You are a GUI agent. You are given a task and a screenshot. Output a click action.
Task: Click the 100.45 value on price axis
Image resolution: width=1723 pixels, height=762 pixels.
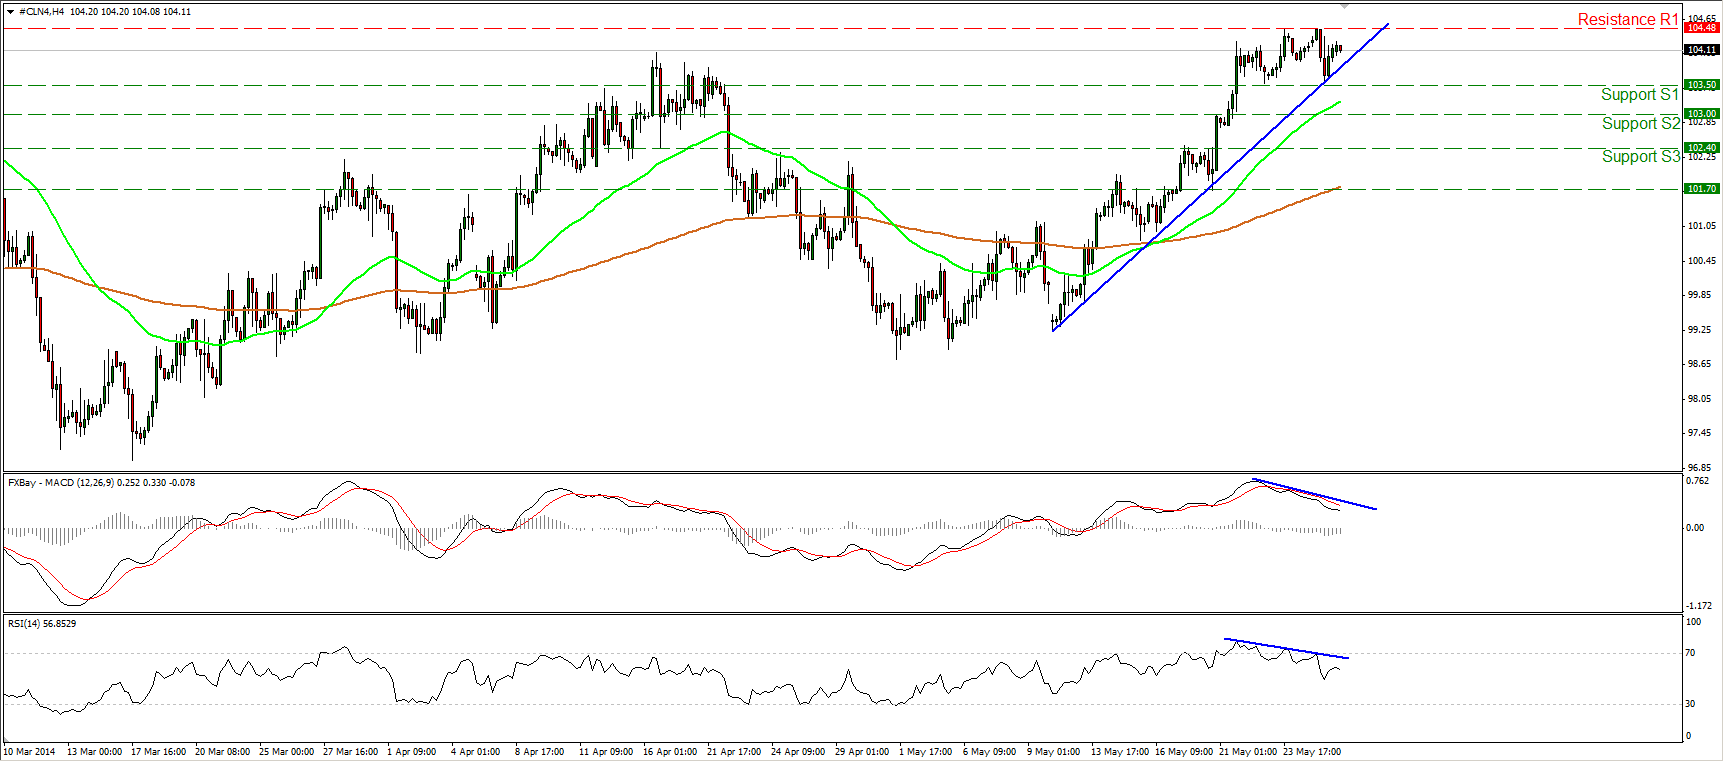pos(1701,261)
